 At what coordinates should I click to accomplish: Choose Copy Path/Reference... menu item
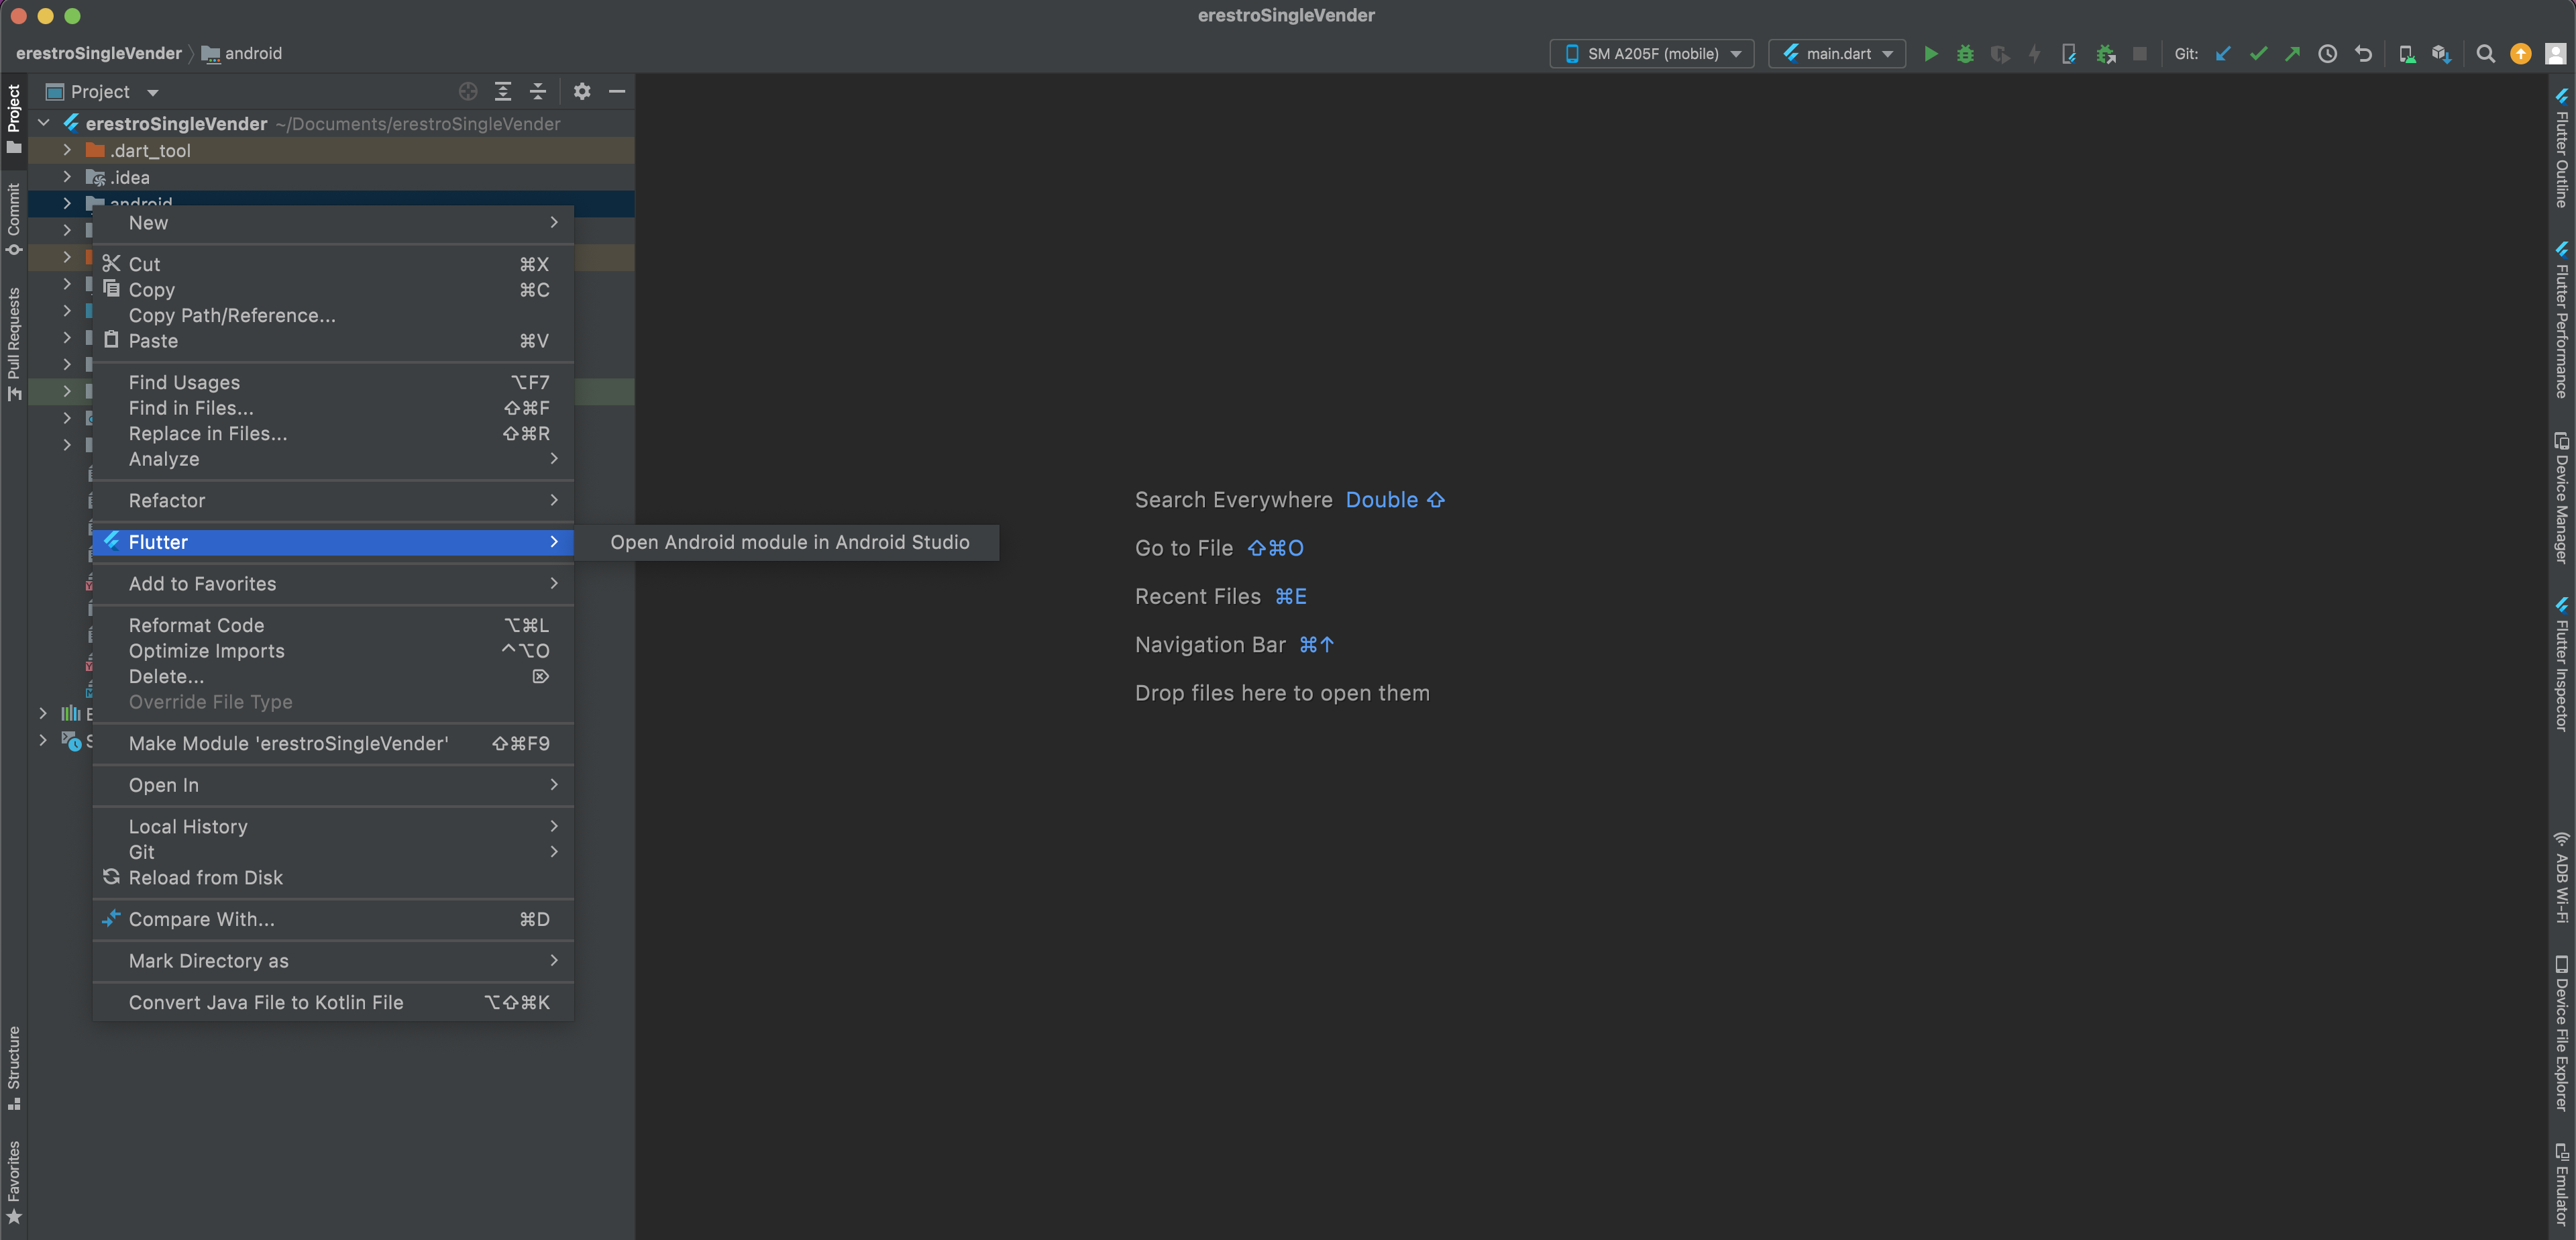[x=333, y=315]
